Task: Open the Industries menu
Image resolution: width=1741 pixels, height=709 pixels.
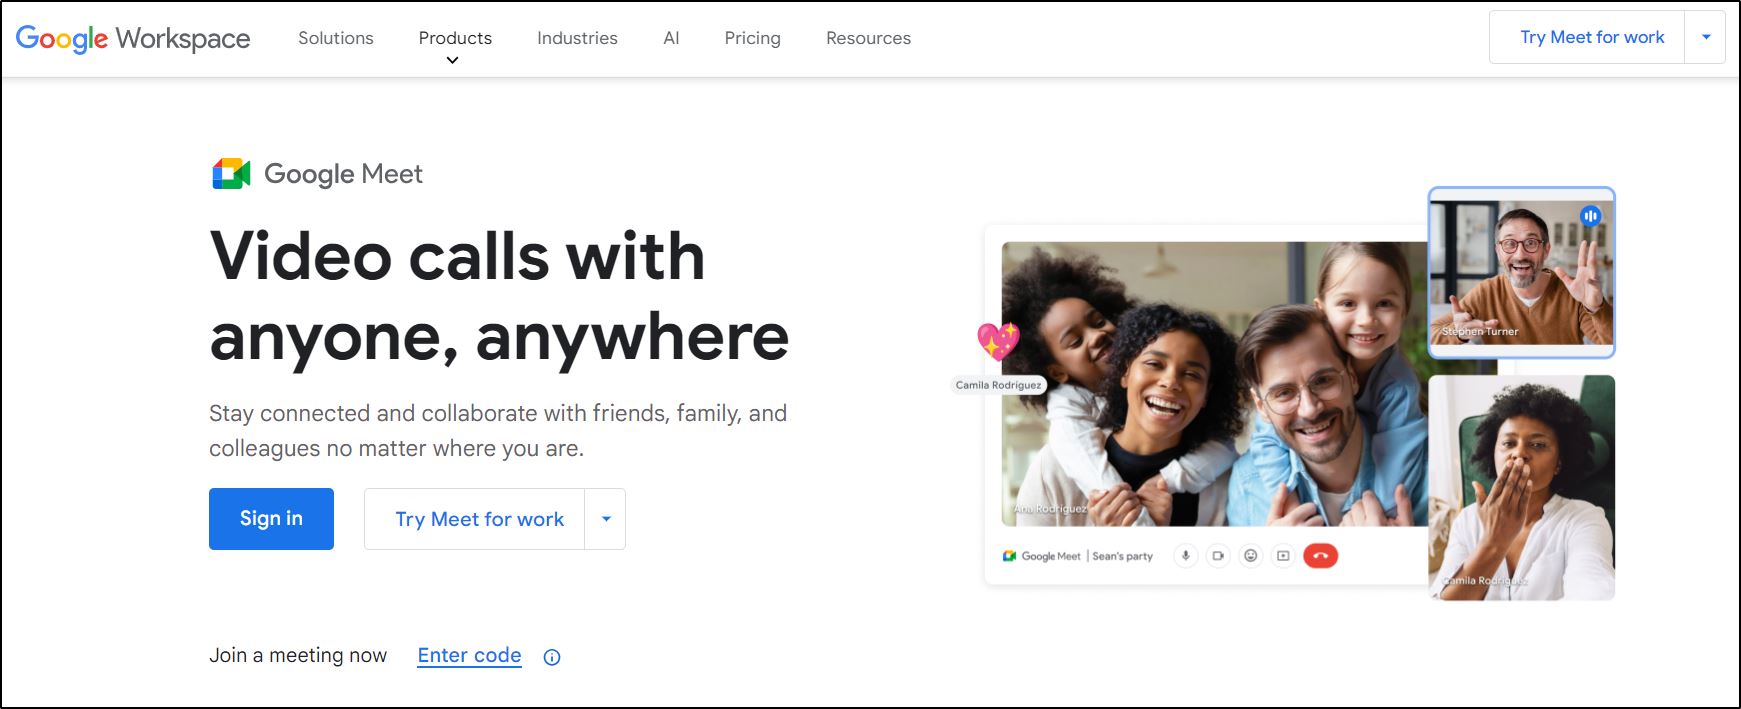Action: (x=577, y=38)
